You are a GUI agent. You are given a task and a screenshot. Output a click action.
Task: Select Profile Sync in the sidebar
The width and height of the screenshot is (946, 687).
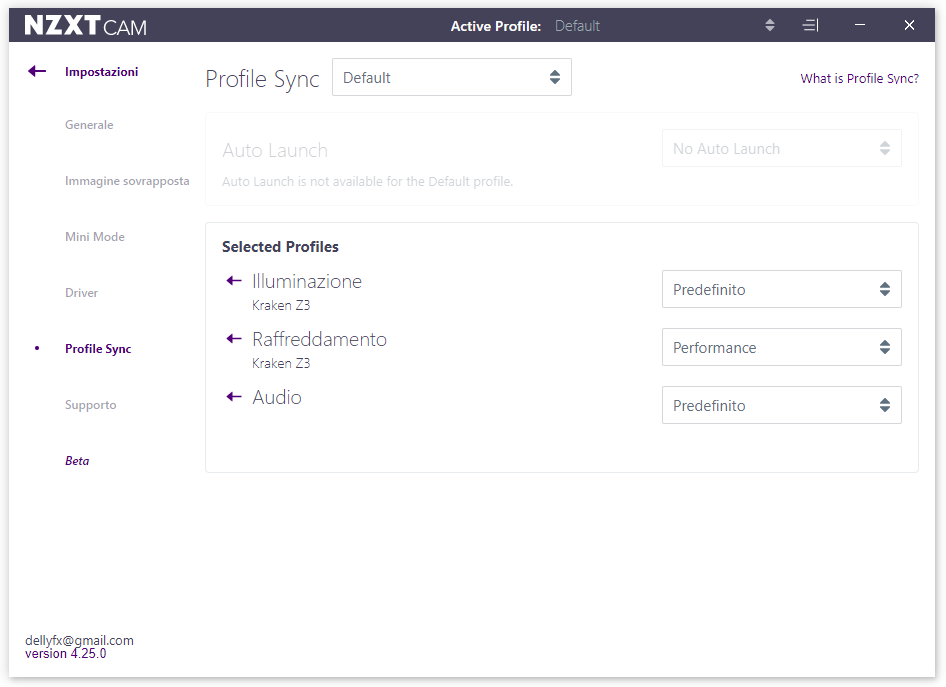point(98,349)
